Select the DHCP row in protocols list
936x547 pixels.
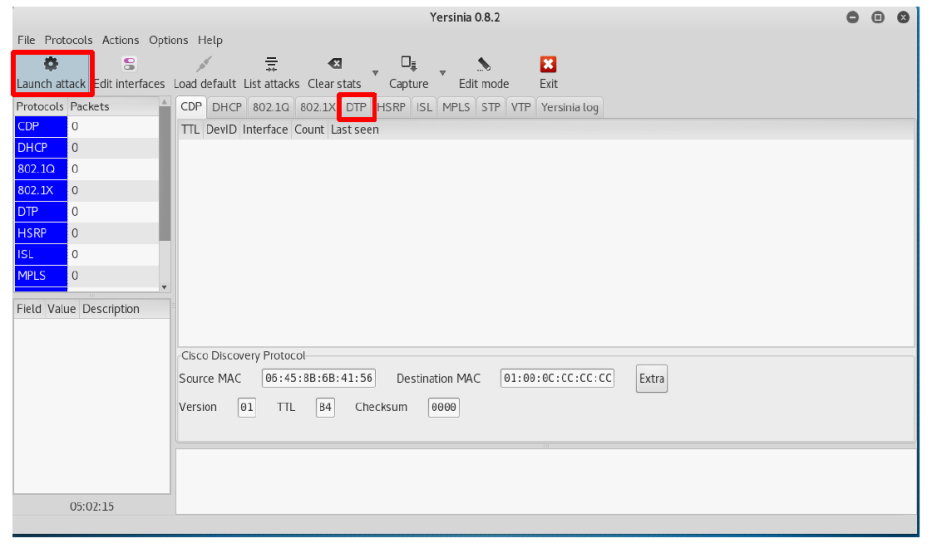87,148
